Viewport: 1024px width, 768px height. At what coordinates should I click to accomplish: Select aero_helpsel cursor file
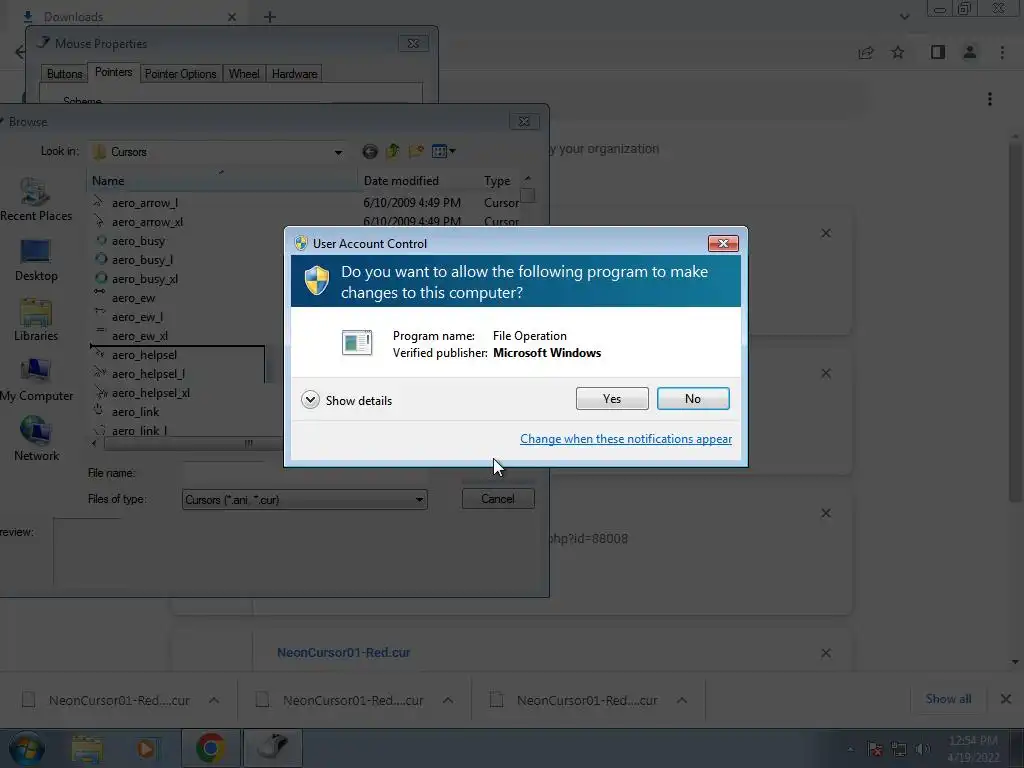pyautogui.click(x=144, y=355)
